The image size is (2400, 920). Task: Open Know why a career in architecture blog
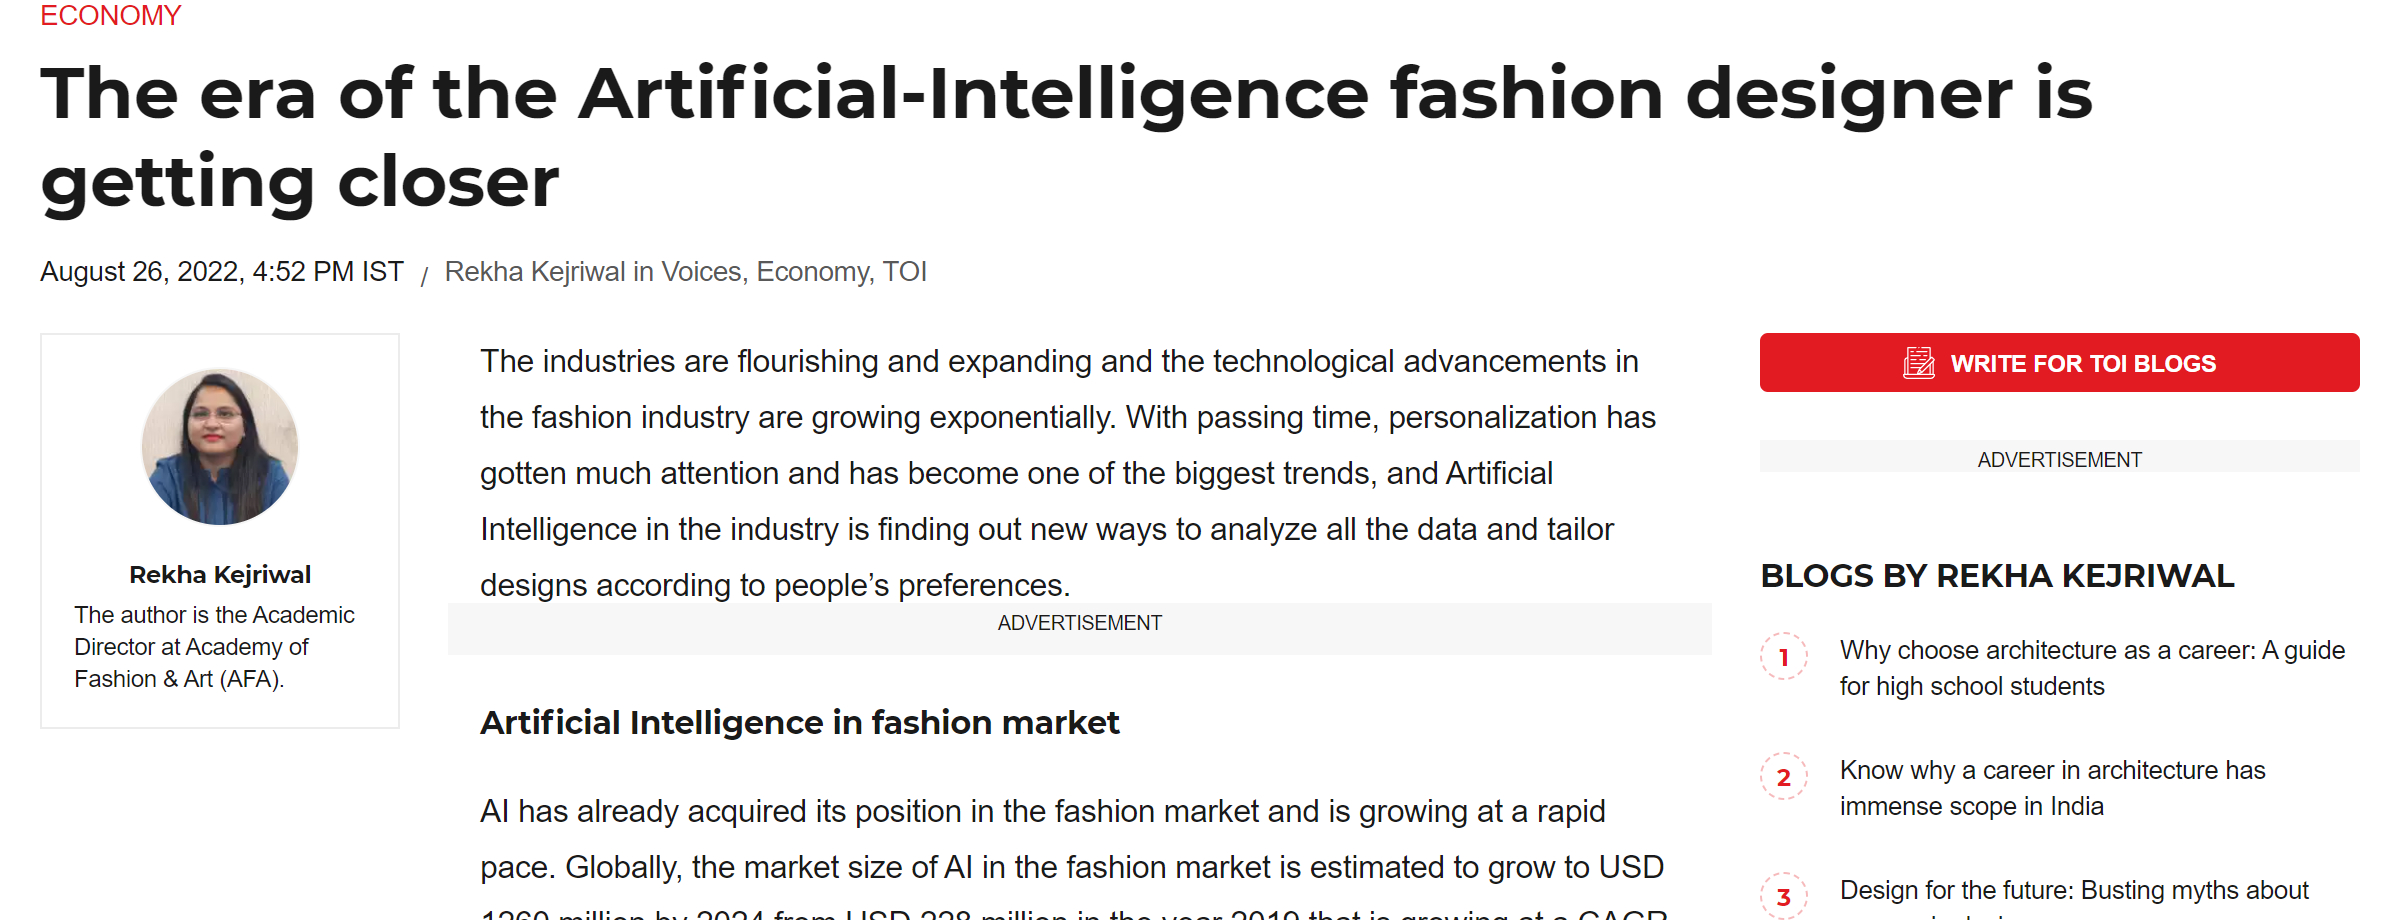(x=2052, y=788)
